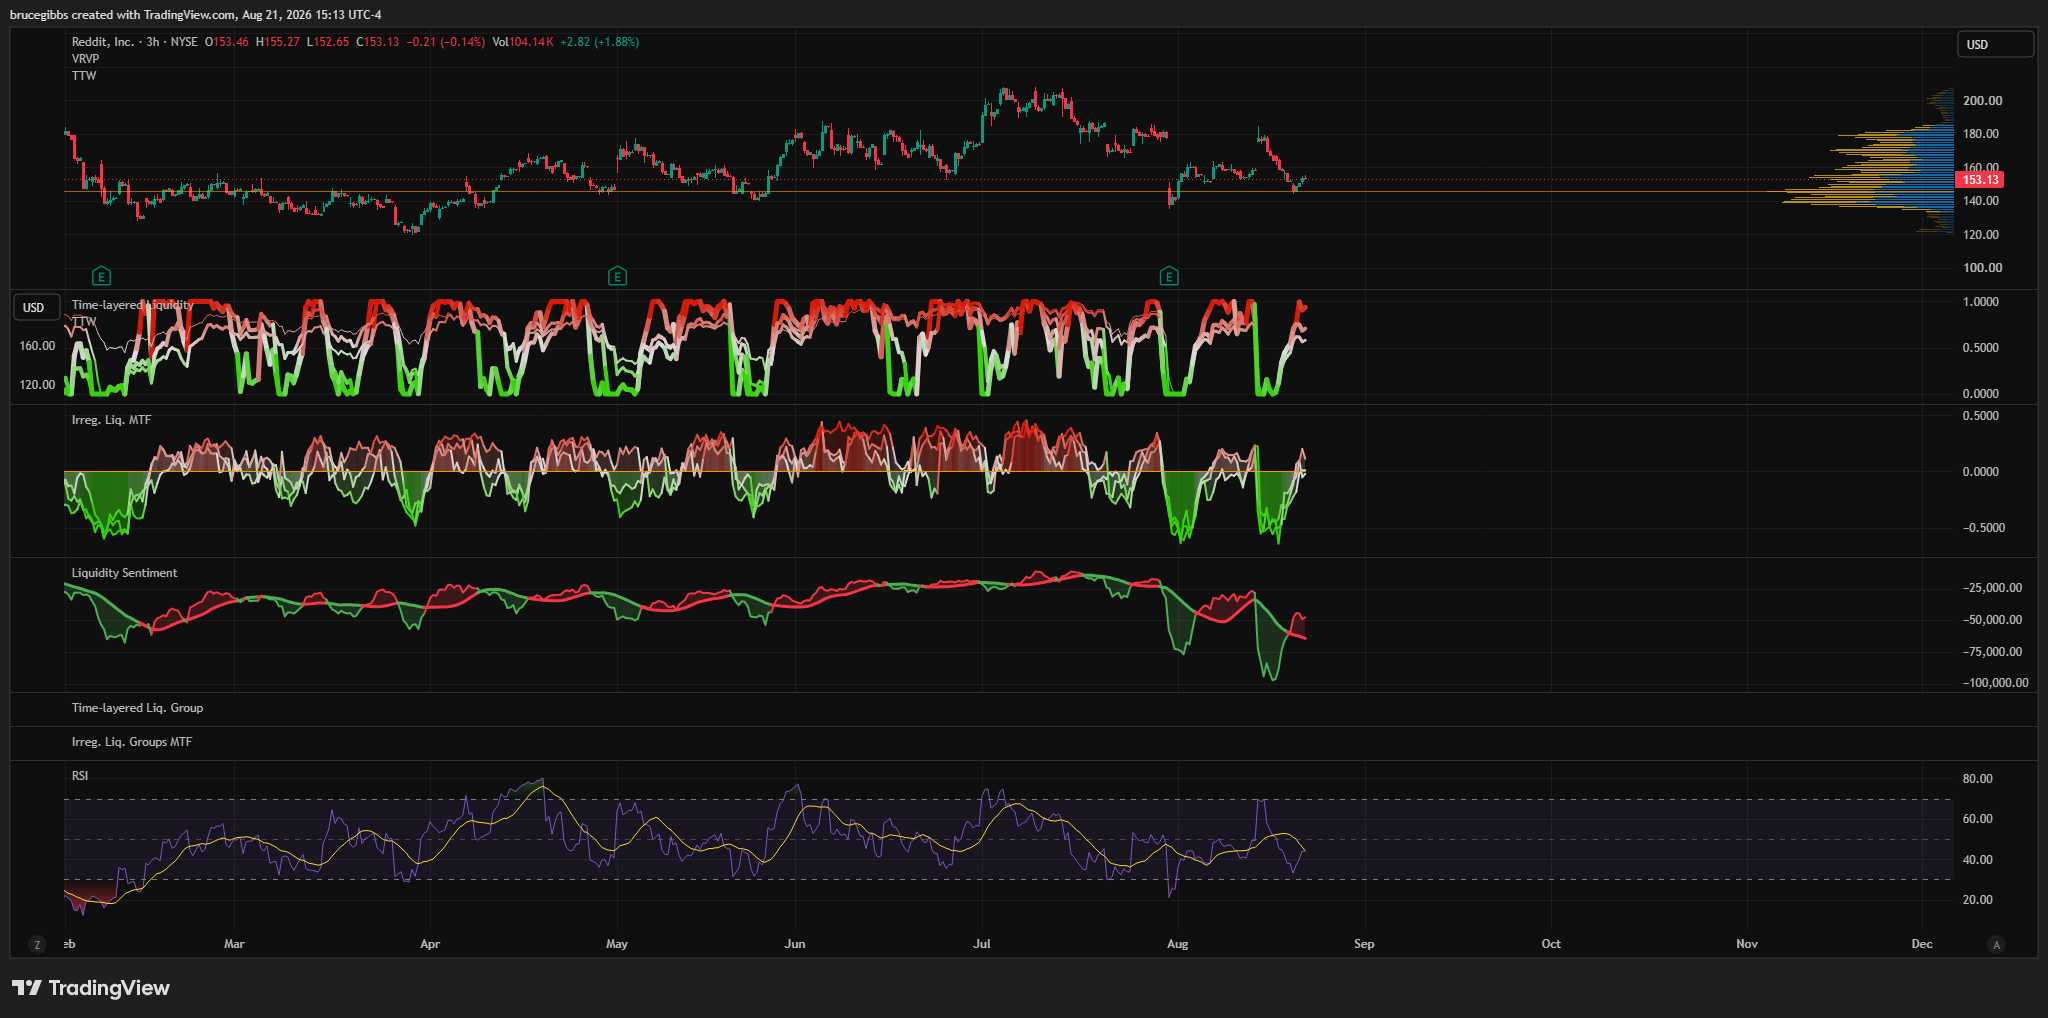Click the 80.00 RSI scale label
This screenshot has width=2048, height=1018.
click(x=1978, y=779)
